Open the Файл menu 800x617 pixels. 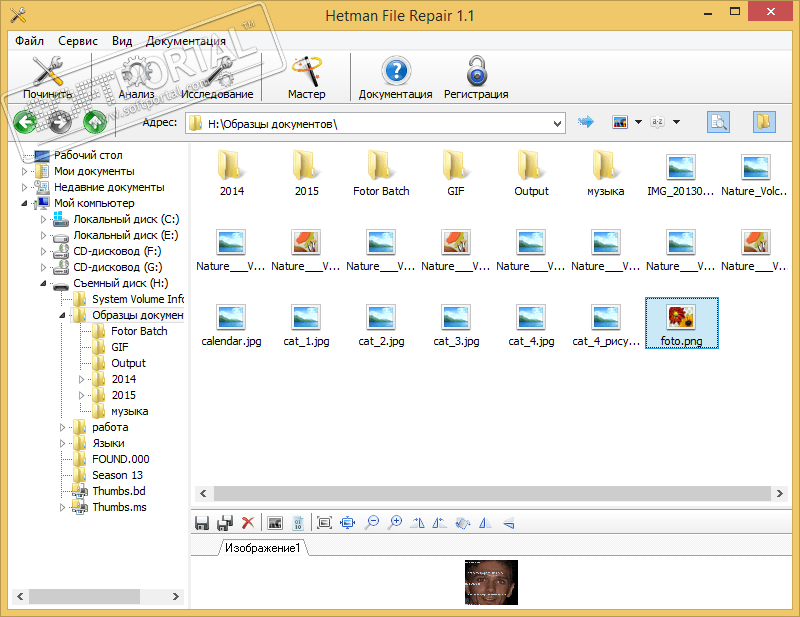(x=30, y=41)
